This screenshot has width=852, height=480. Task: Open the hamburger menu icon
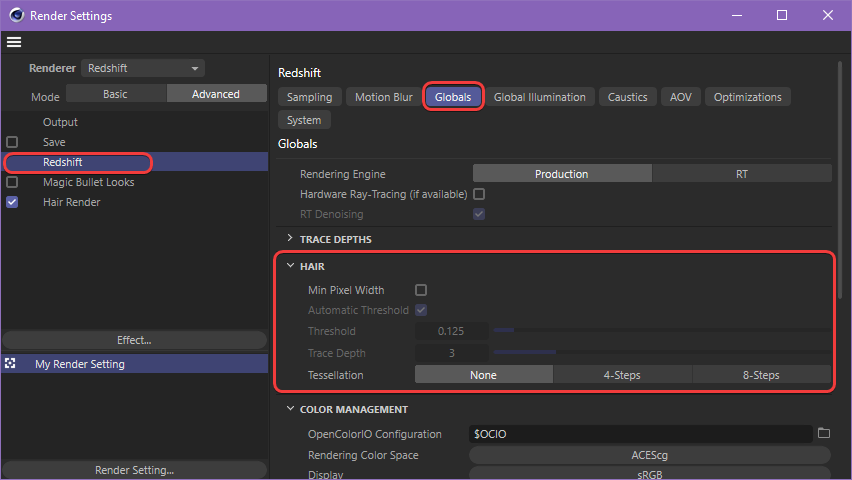(13, 42)
